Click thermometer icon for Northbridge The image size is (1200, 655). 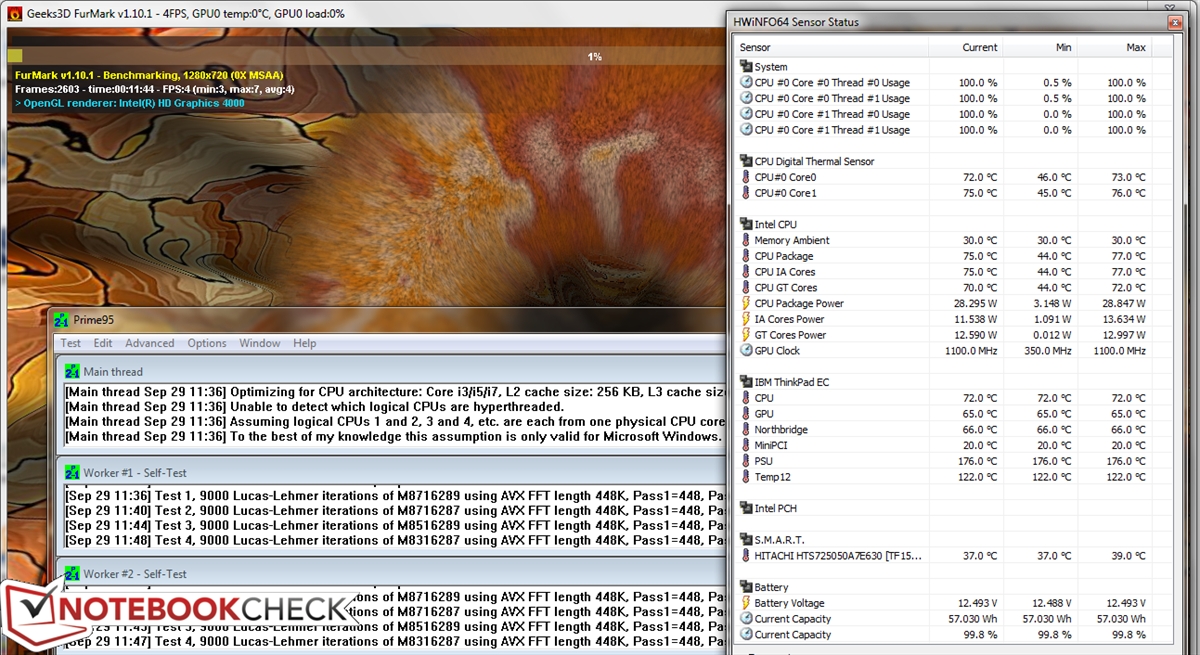[x=746, y=429]
